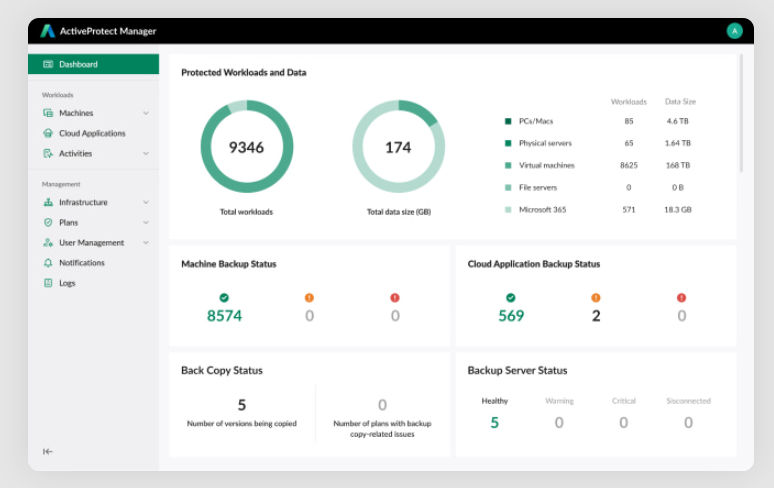
Task: Click the Notifications bell icon
Action: [x=48, y=263]
